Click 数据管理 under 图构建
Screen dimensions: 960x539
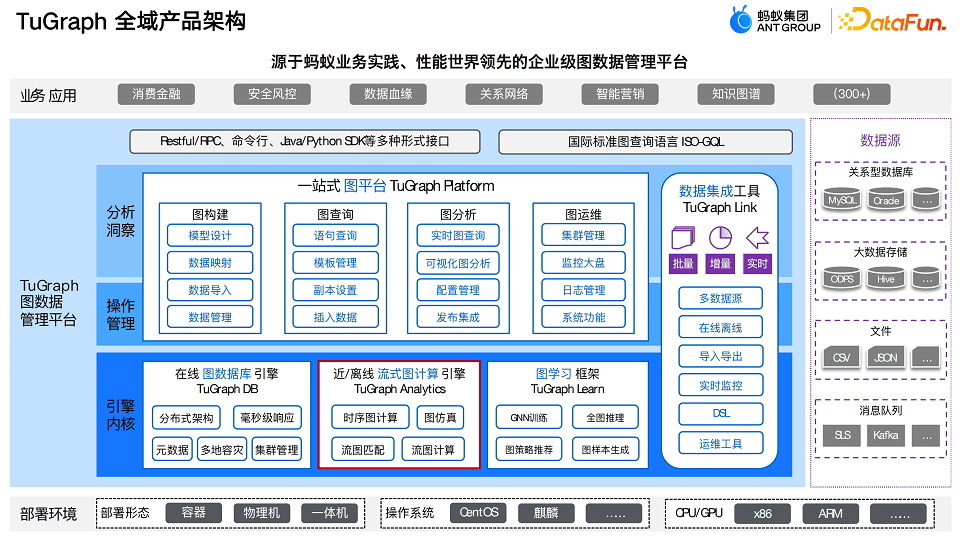click(210, 317)
